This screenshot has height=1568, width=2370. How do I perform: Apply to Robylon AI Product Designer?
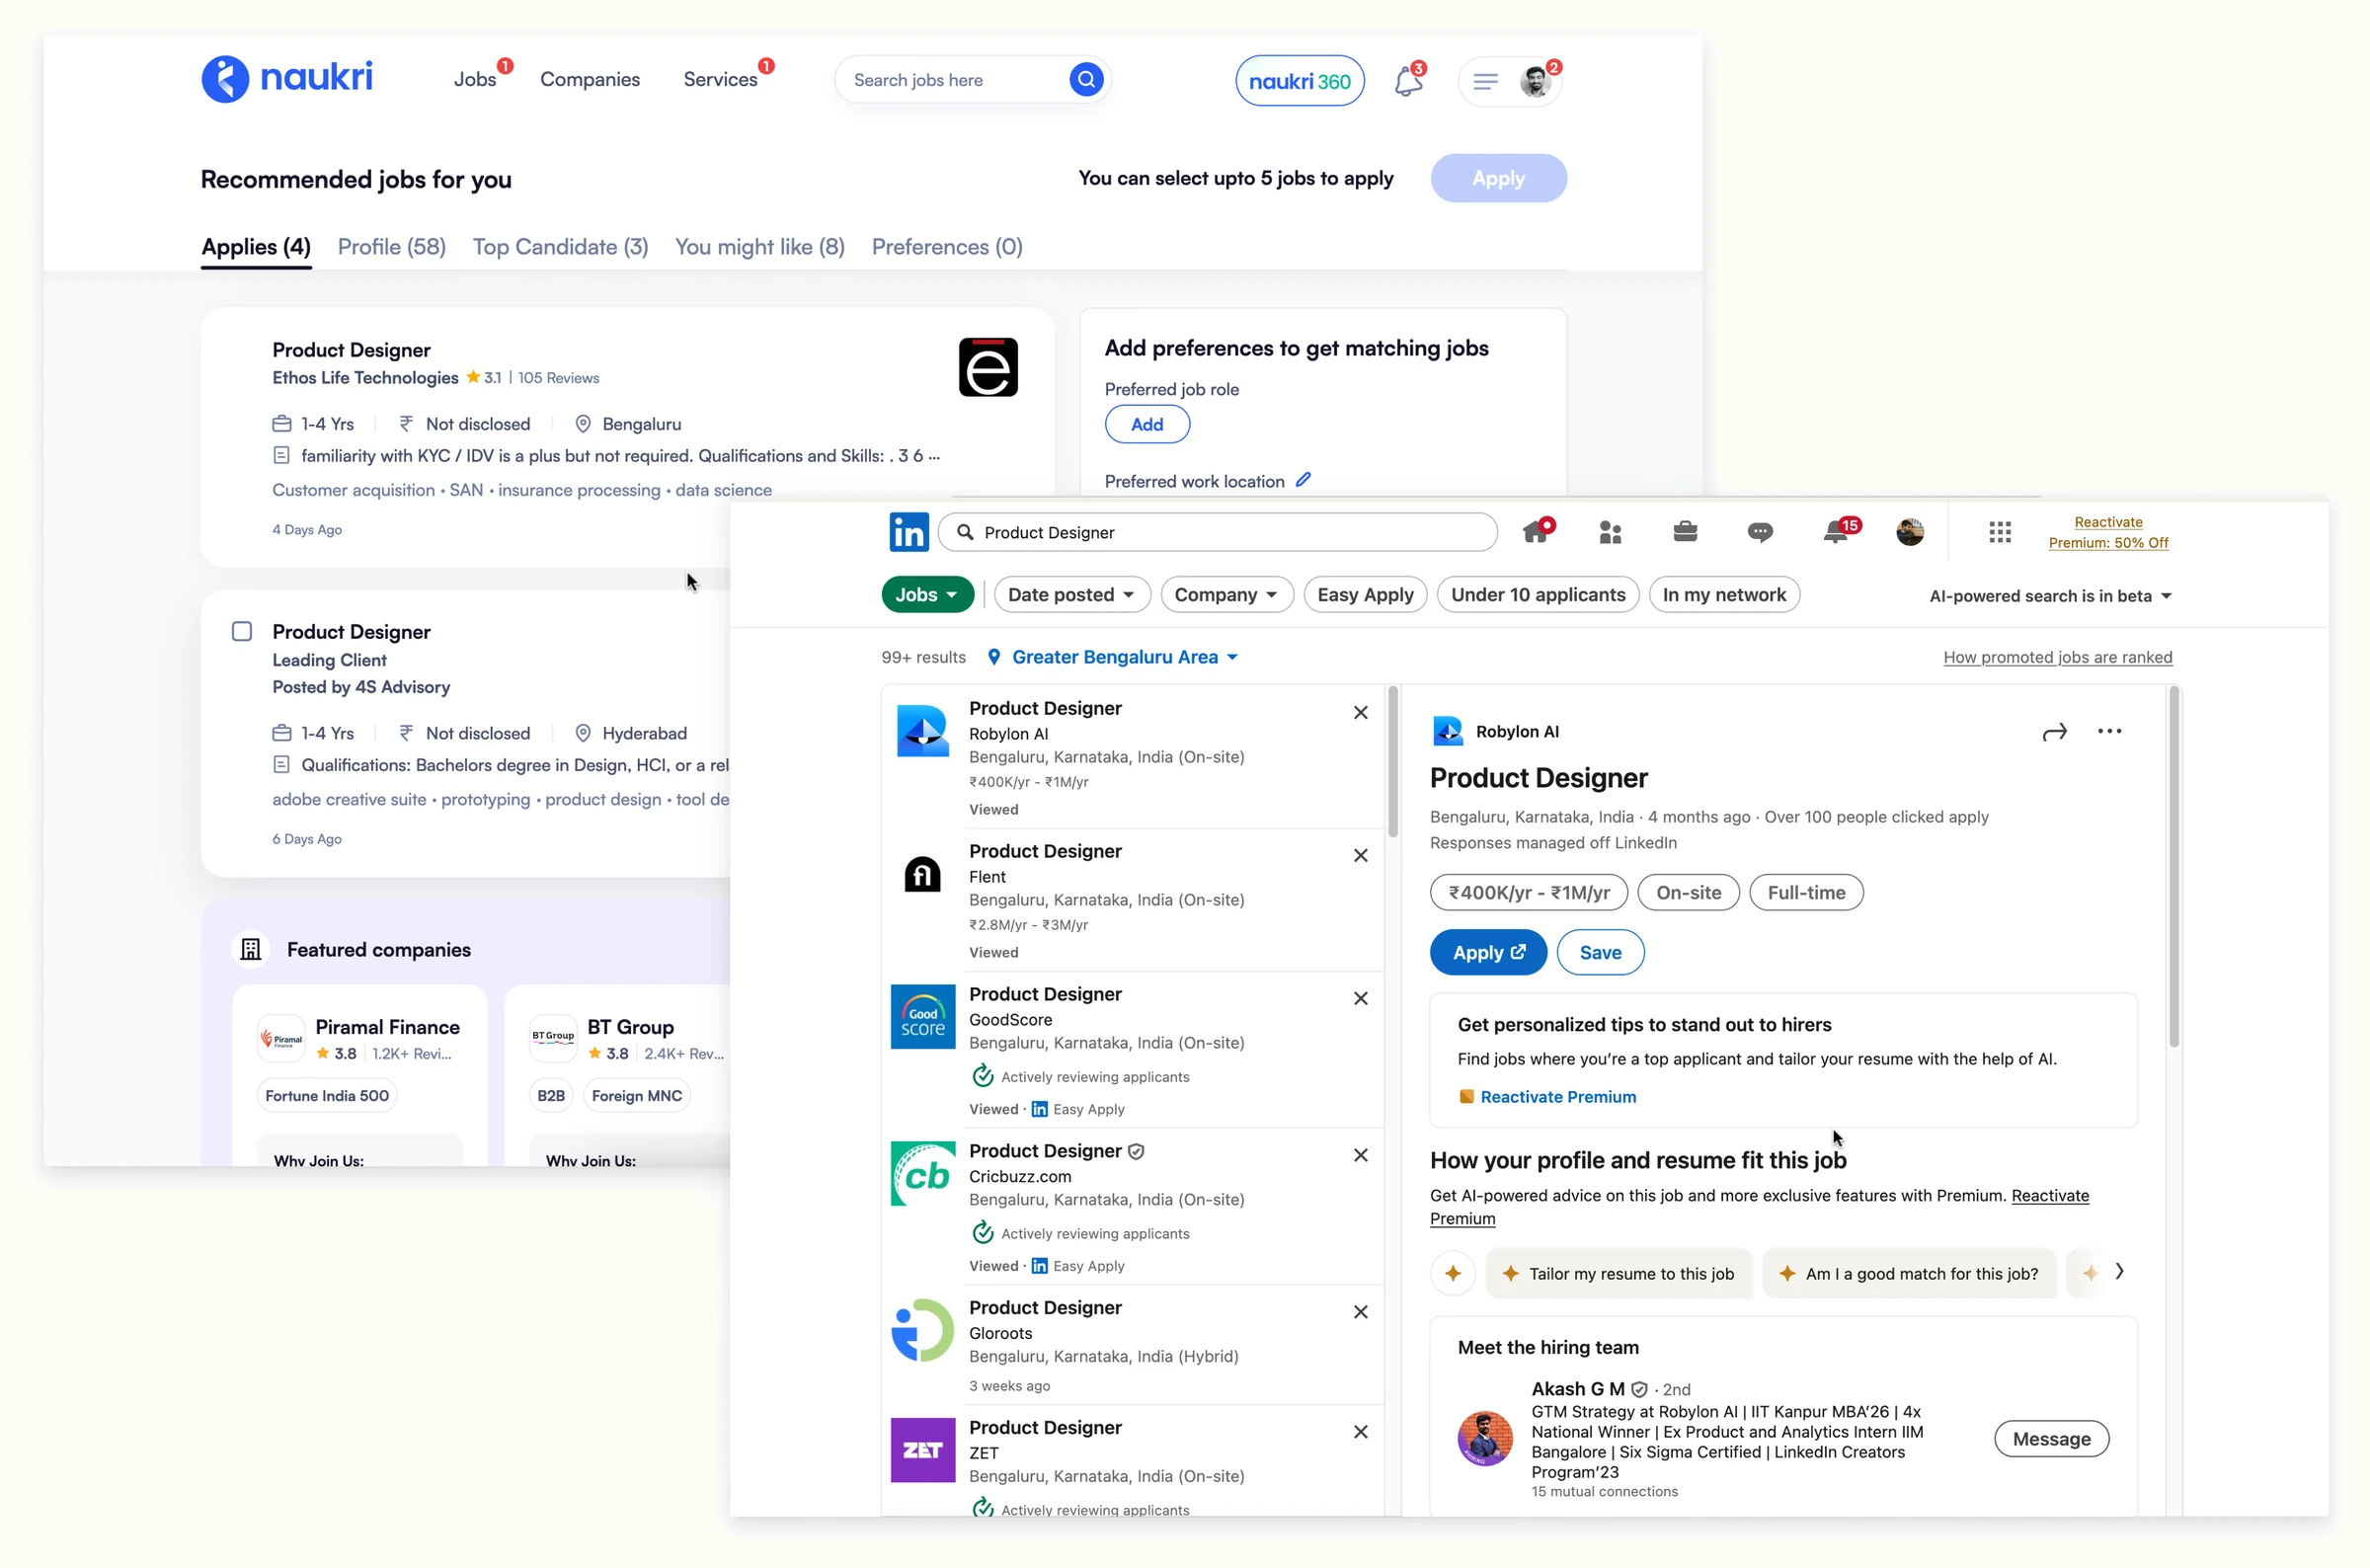[1487, 952]
